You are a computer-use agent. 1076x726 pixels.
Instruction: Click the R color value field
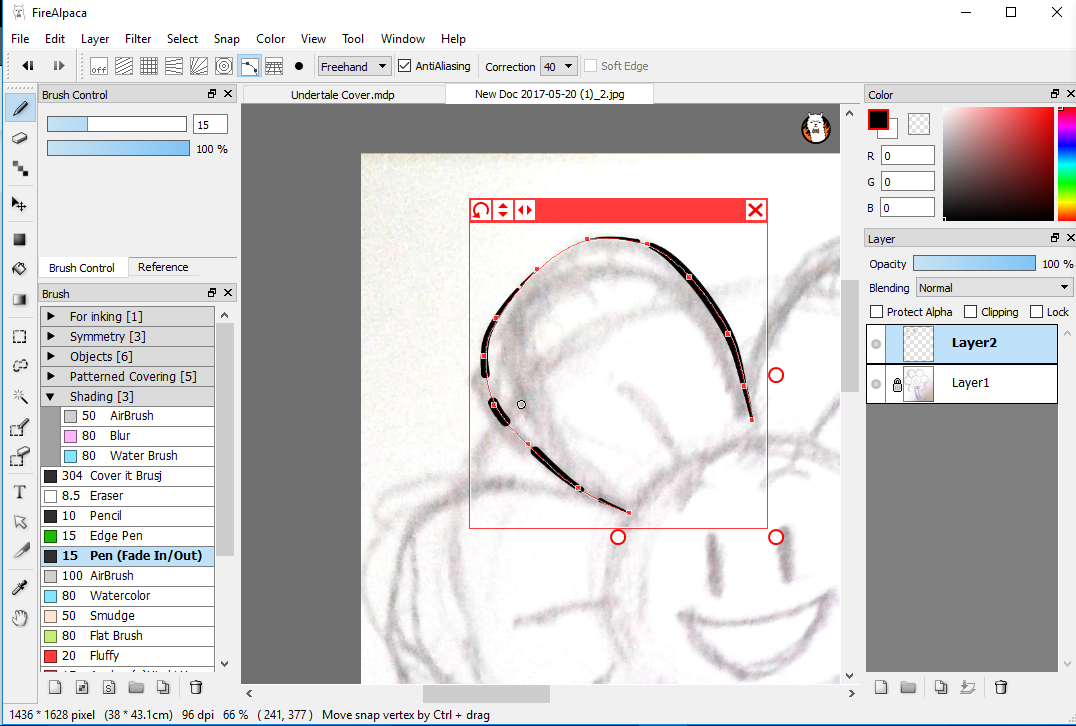pos(908,156)
